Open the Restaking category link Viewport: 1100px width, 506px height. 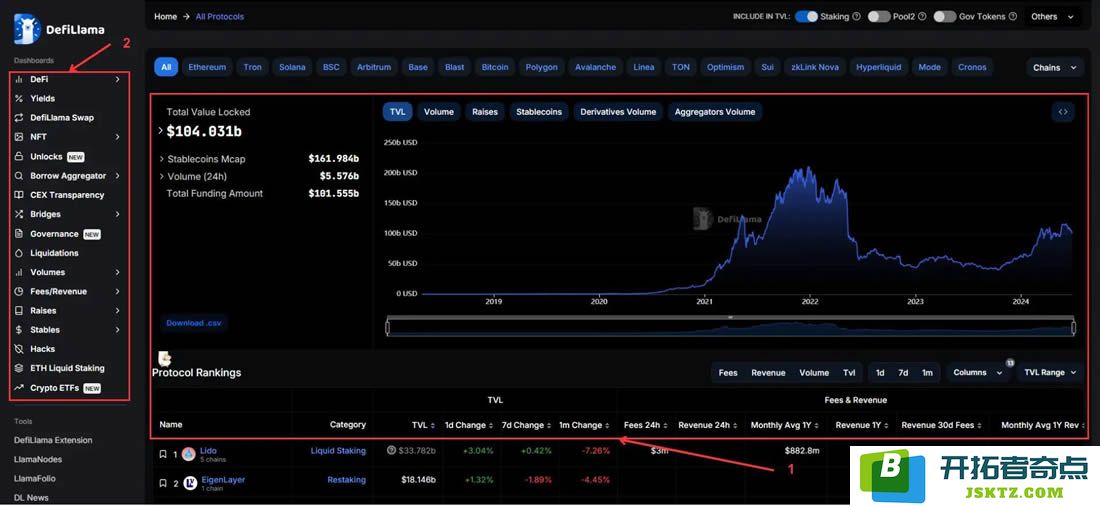[347, 480]
